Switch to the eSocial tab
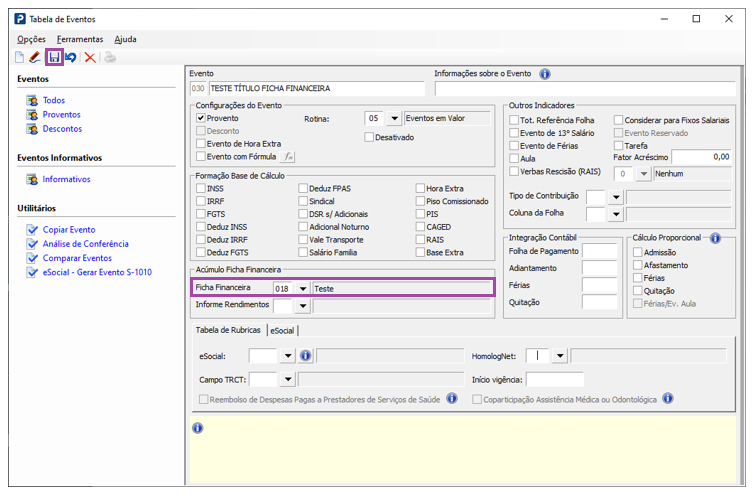Viewport: 753px width, 495px height. (282, 330)
